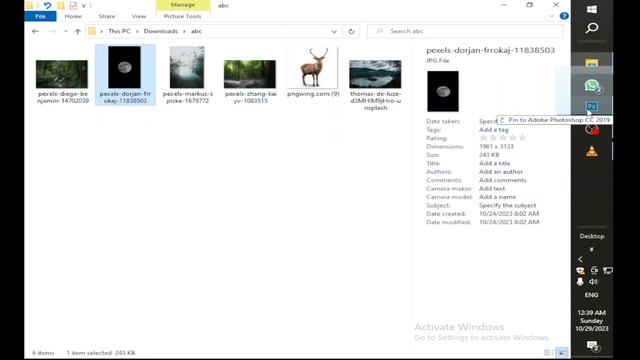Select the Manage contextual tab
The height and width of the screenshot is (360, 640).
tap(183, 5)
